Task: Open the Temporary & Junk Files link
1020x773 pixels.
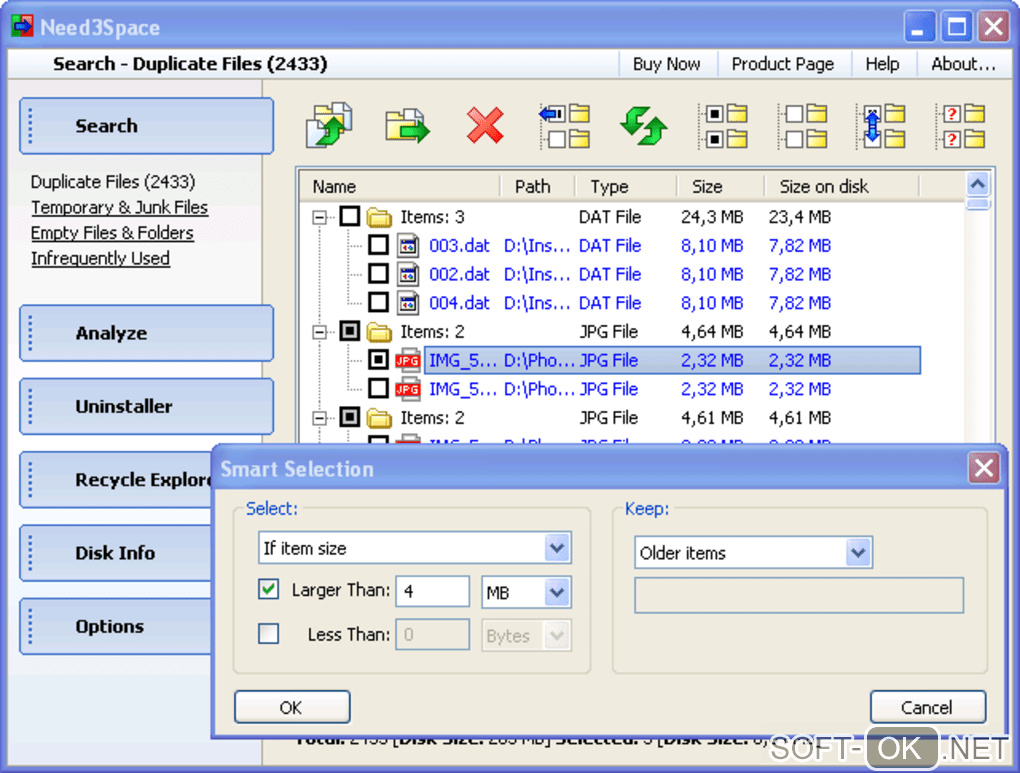Action: click(x=119, y=208)
